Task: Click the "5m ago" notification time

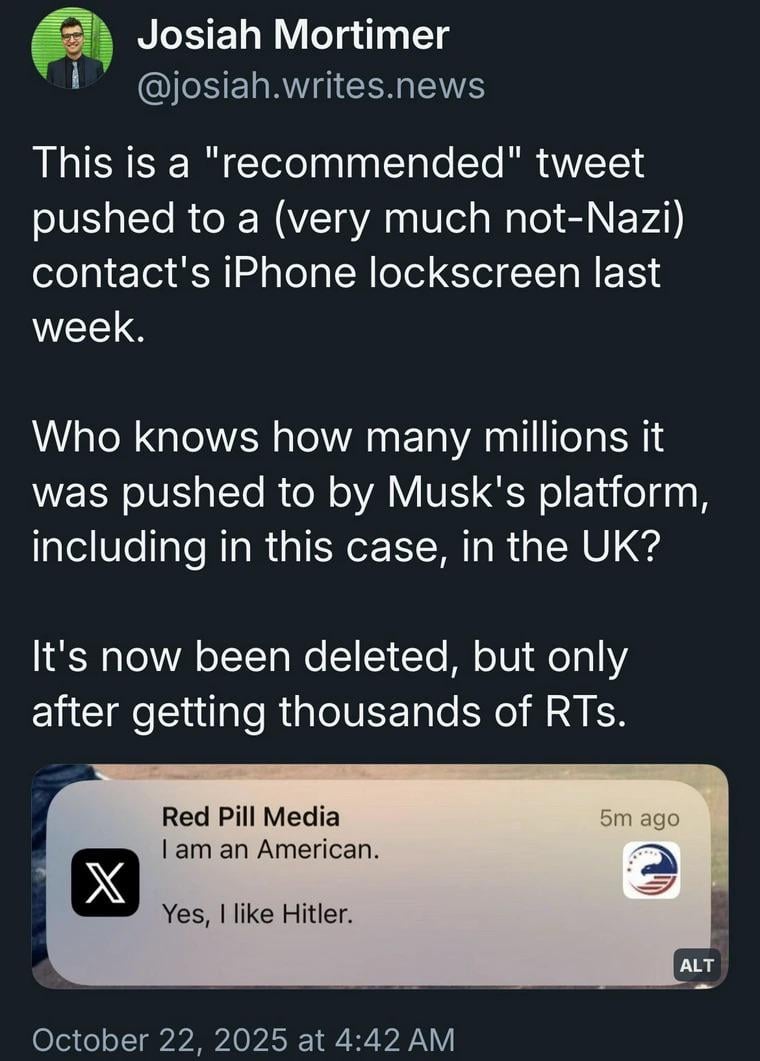Action: [x=639, y=818]
